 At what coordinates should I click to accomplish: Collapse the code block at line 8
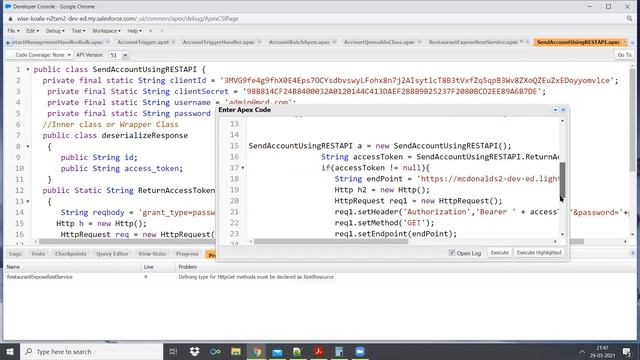pos(28,146)
